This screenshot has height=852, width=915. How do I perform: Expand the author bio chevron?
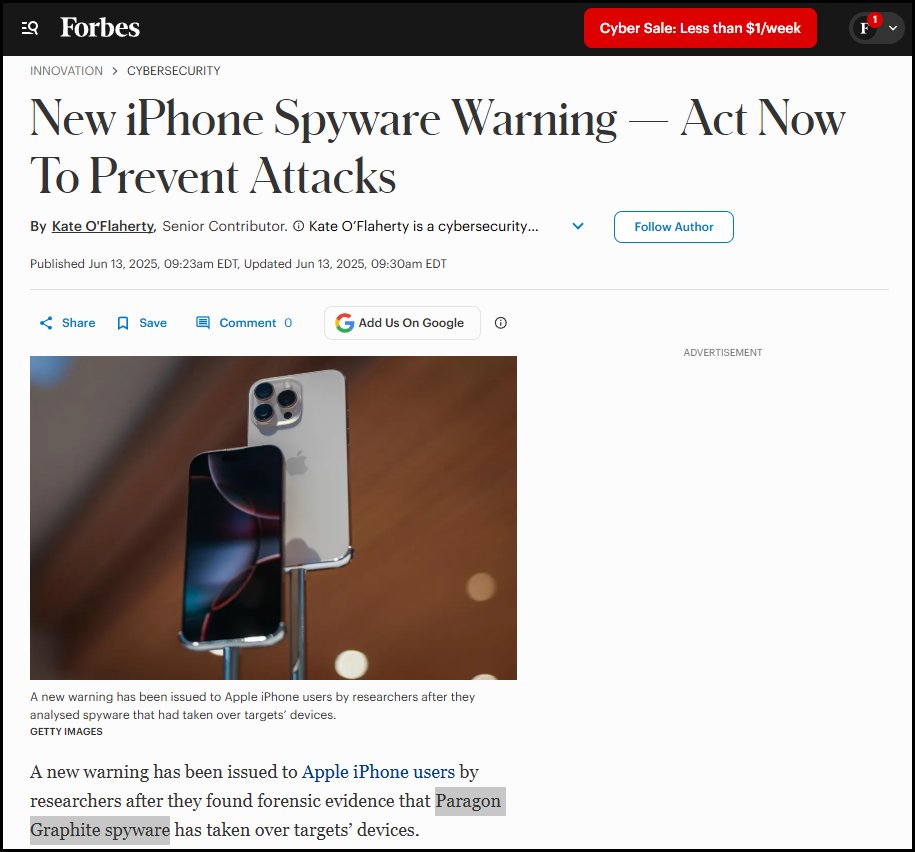(x=578, y=226)
